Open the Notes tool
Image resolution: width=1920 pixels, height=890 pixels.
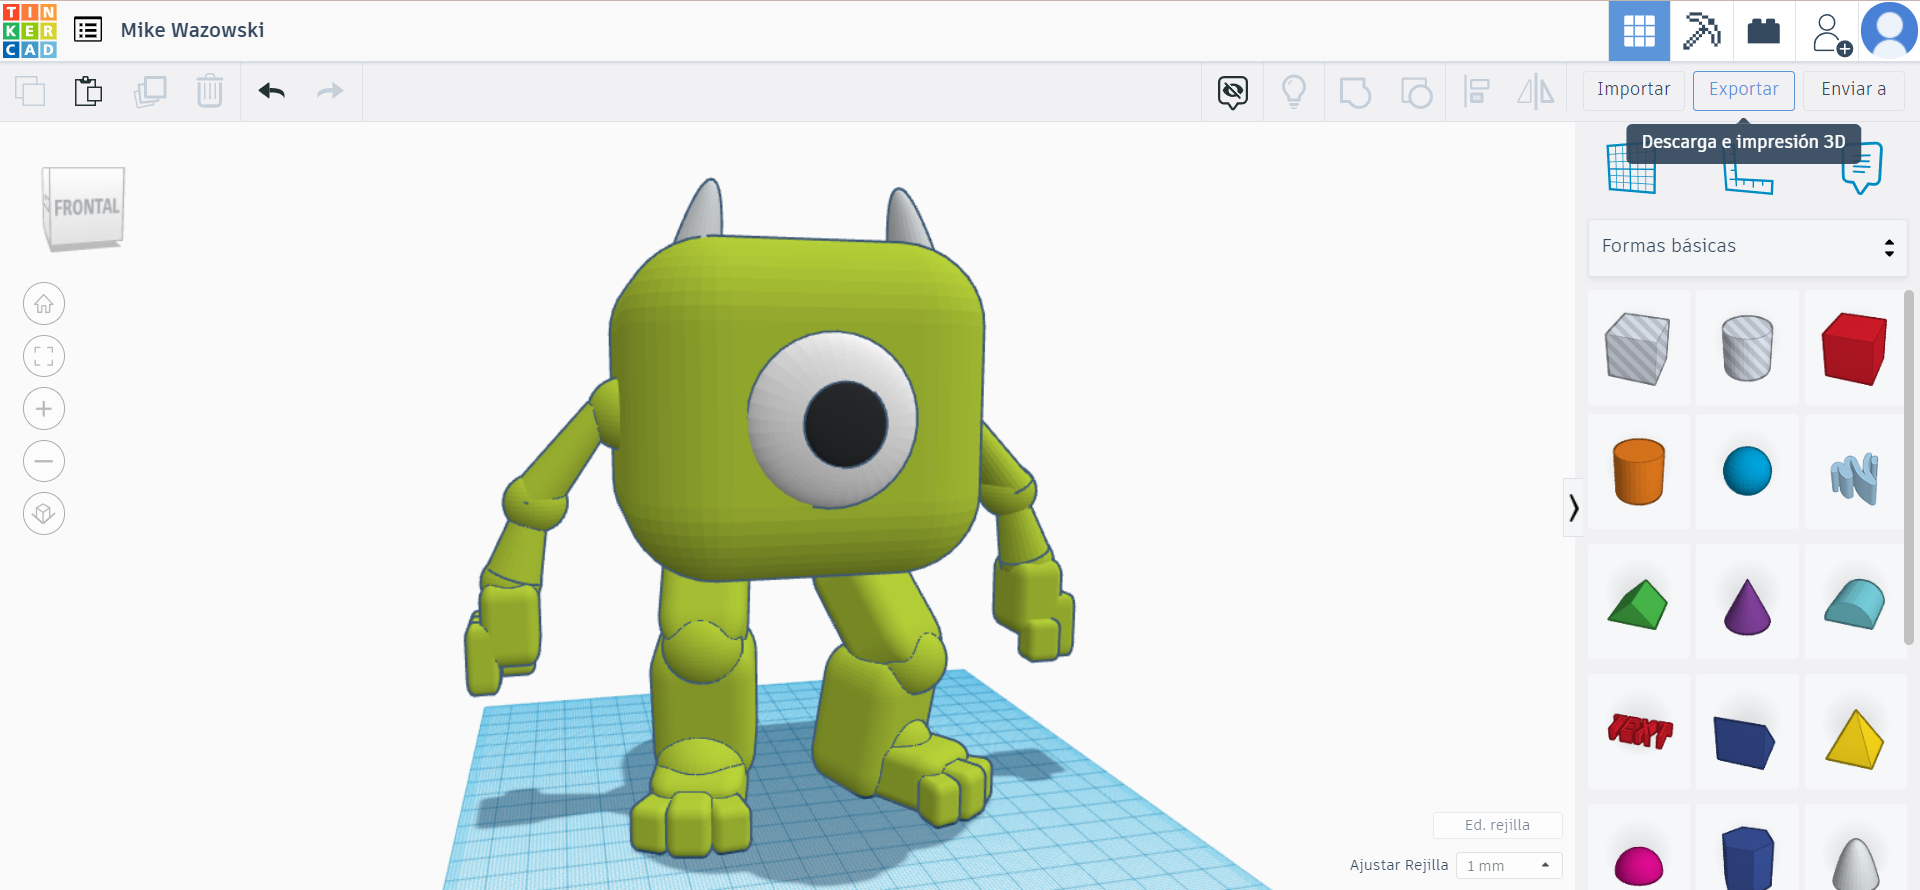1862,167
